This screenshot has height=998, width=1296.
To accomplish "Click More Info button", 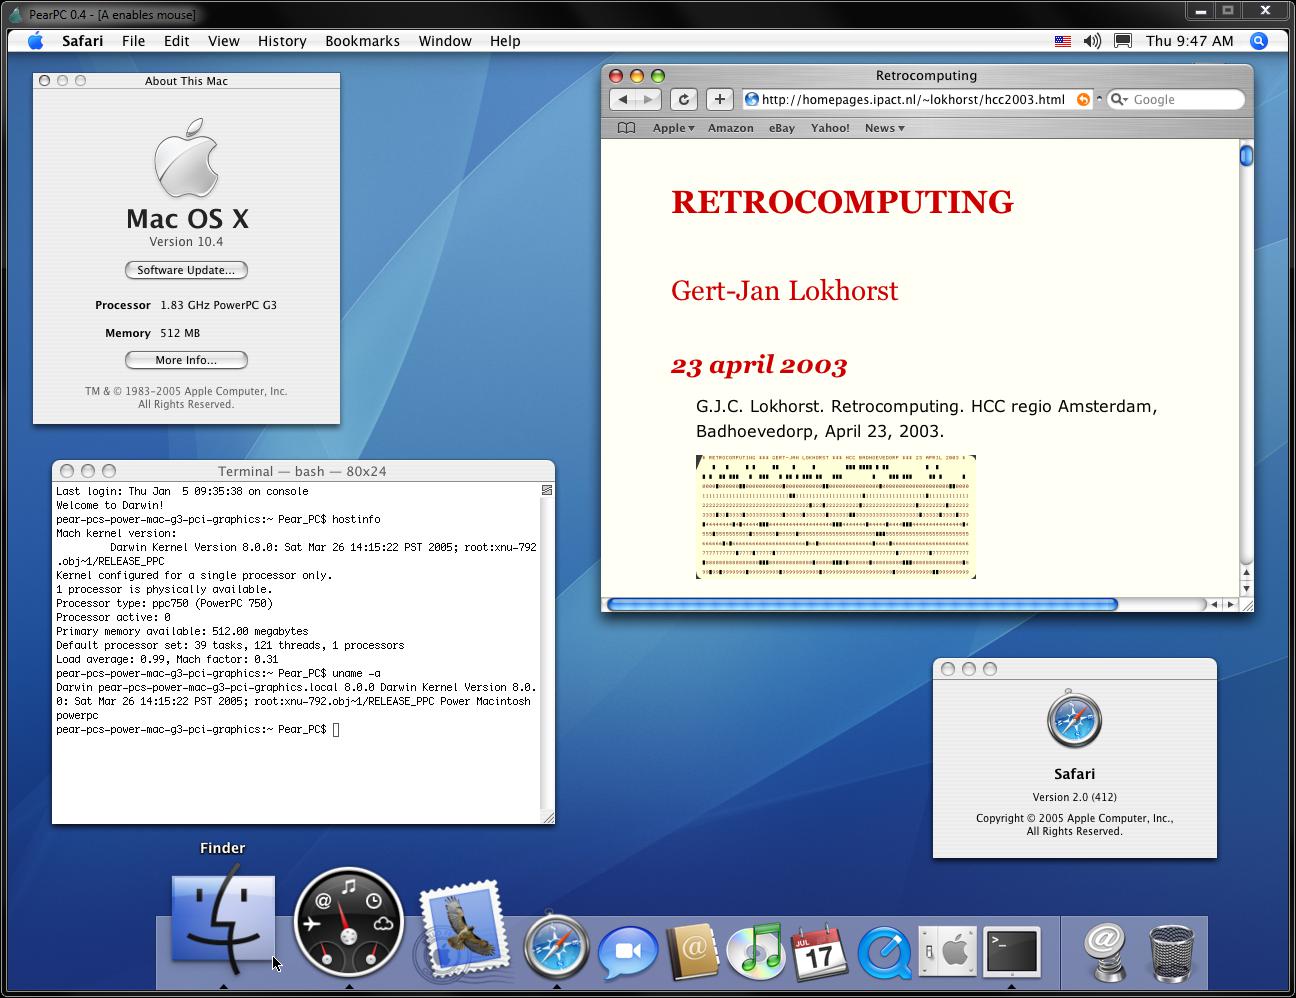I will click(186, 360).
